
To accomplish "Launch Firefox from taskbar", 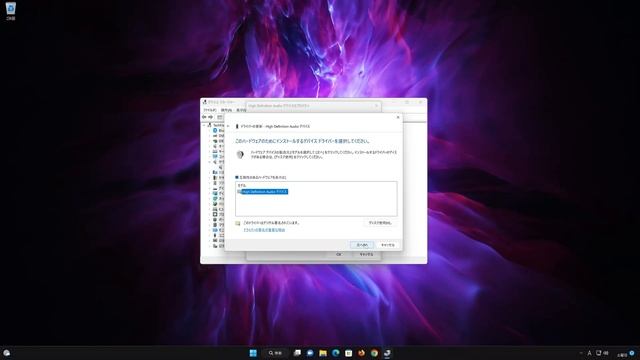I will (361, 353).
